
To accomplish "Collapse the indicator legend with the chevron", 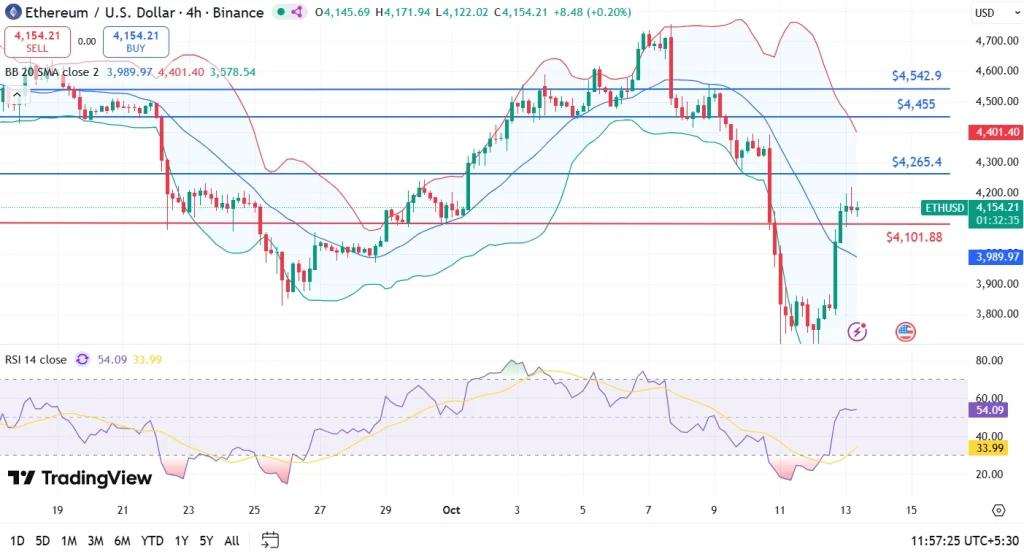I will coord(17,95).
